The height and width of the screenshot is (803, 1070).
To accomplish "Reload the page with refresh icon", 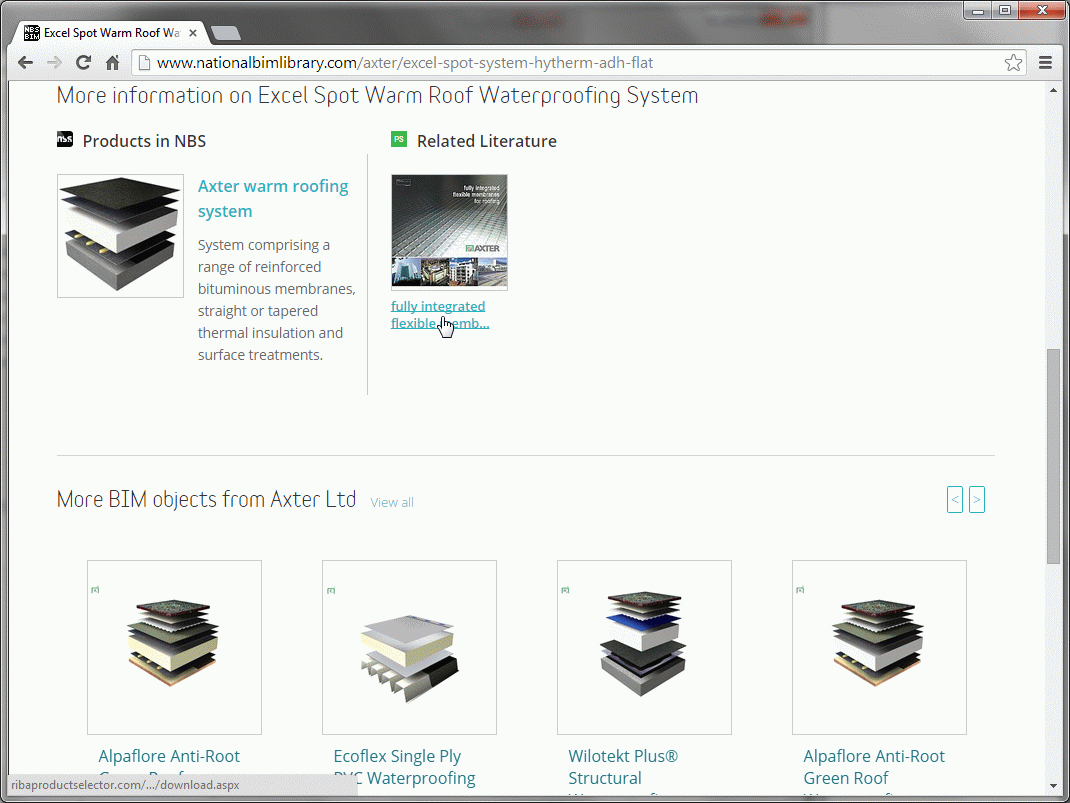I will pyautogui.click(x=83, y=63).
